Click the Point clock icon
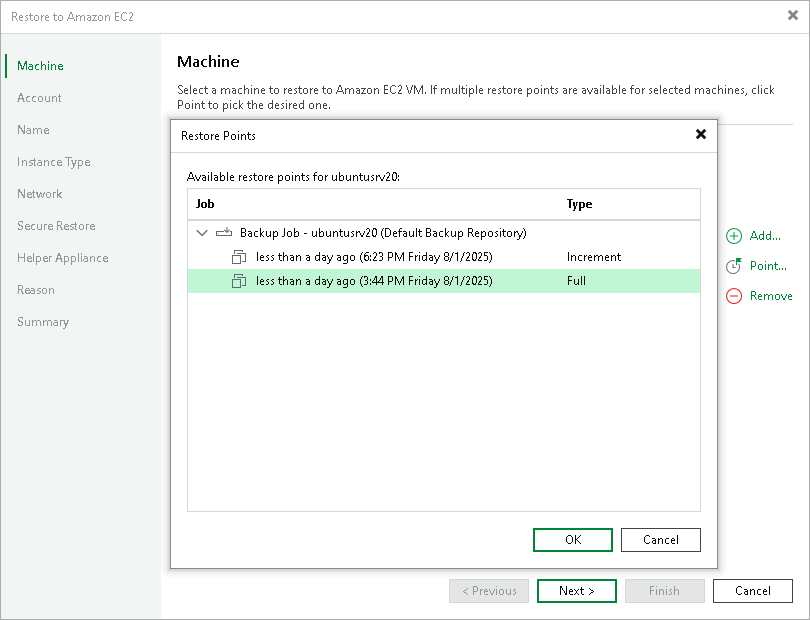 coord(734,266)
